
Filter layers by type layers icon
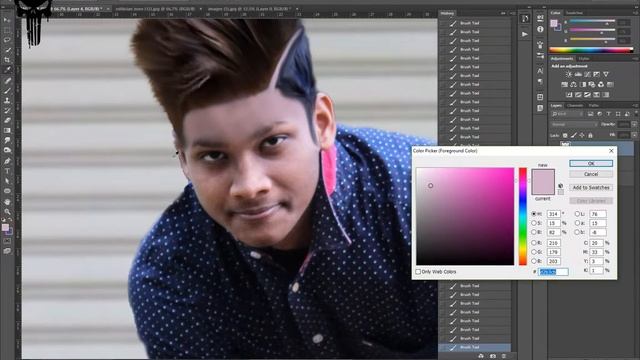point(609,114)
